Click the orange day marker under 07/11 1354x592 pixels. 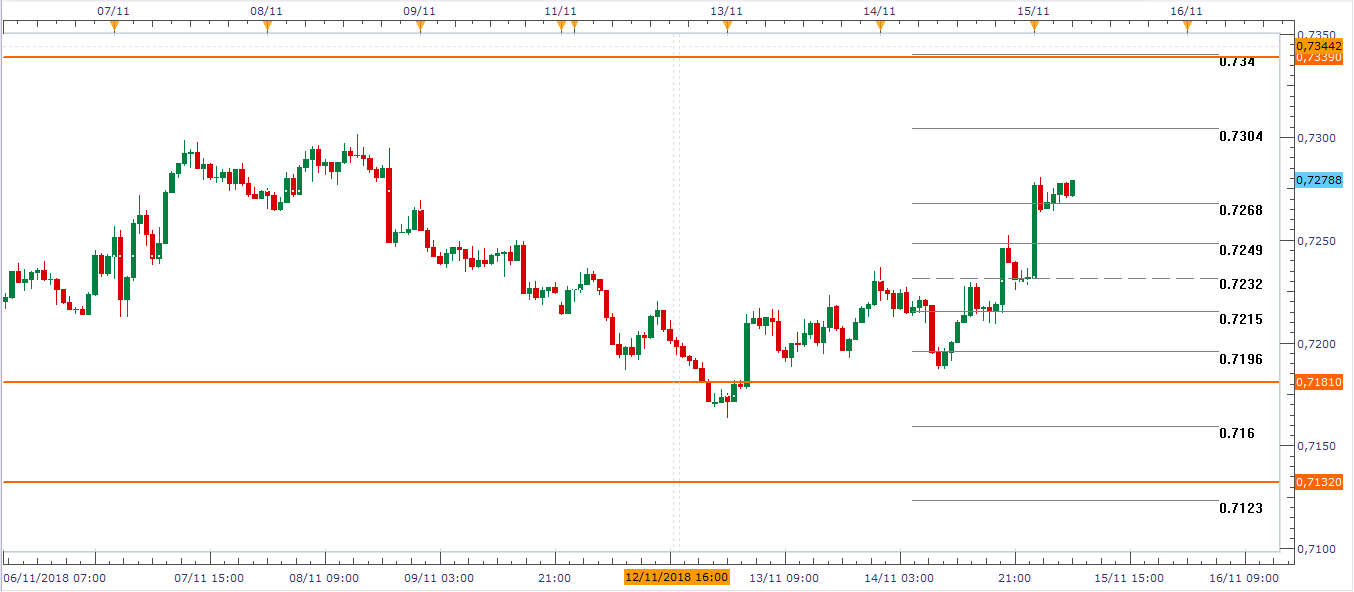point(114,27)
